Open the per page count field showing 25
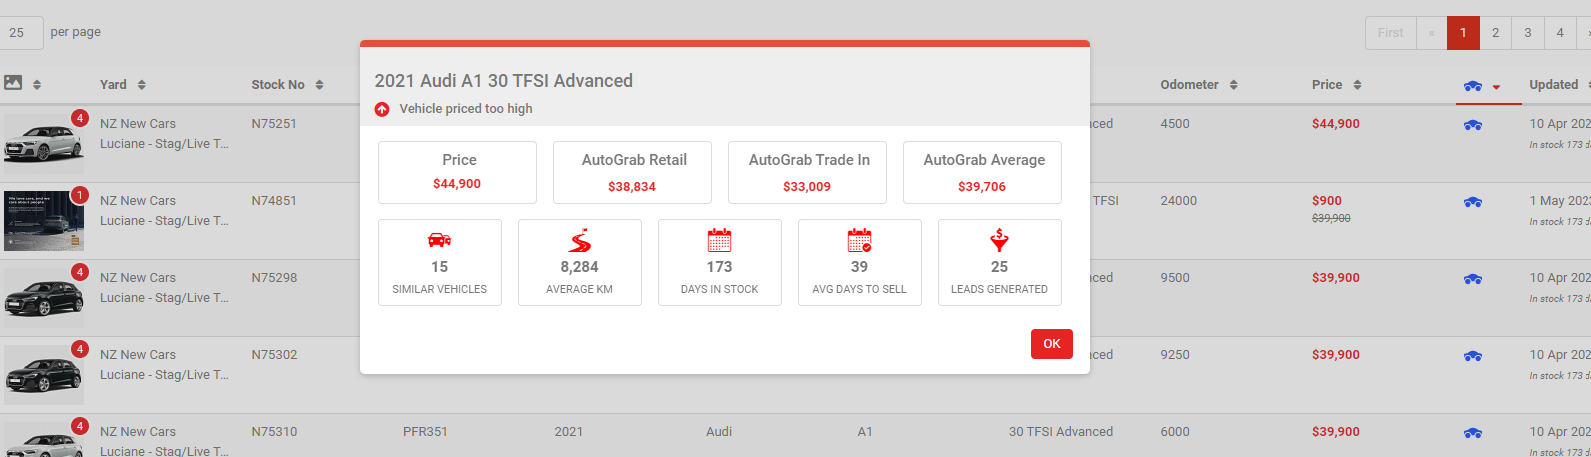 pos(20,32)
